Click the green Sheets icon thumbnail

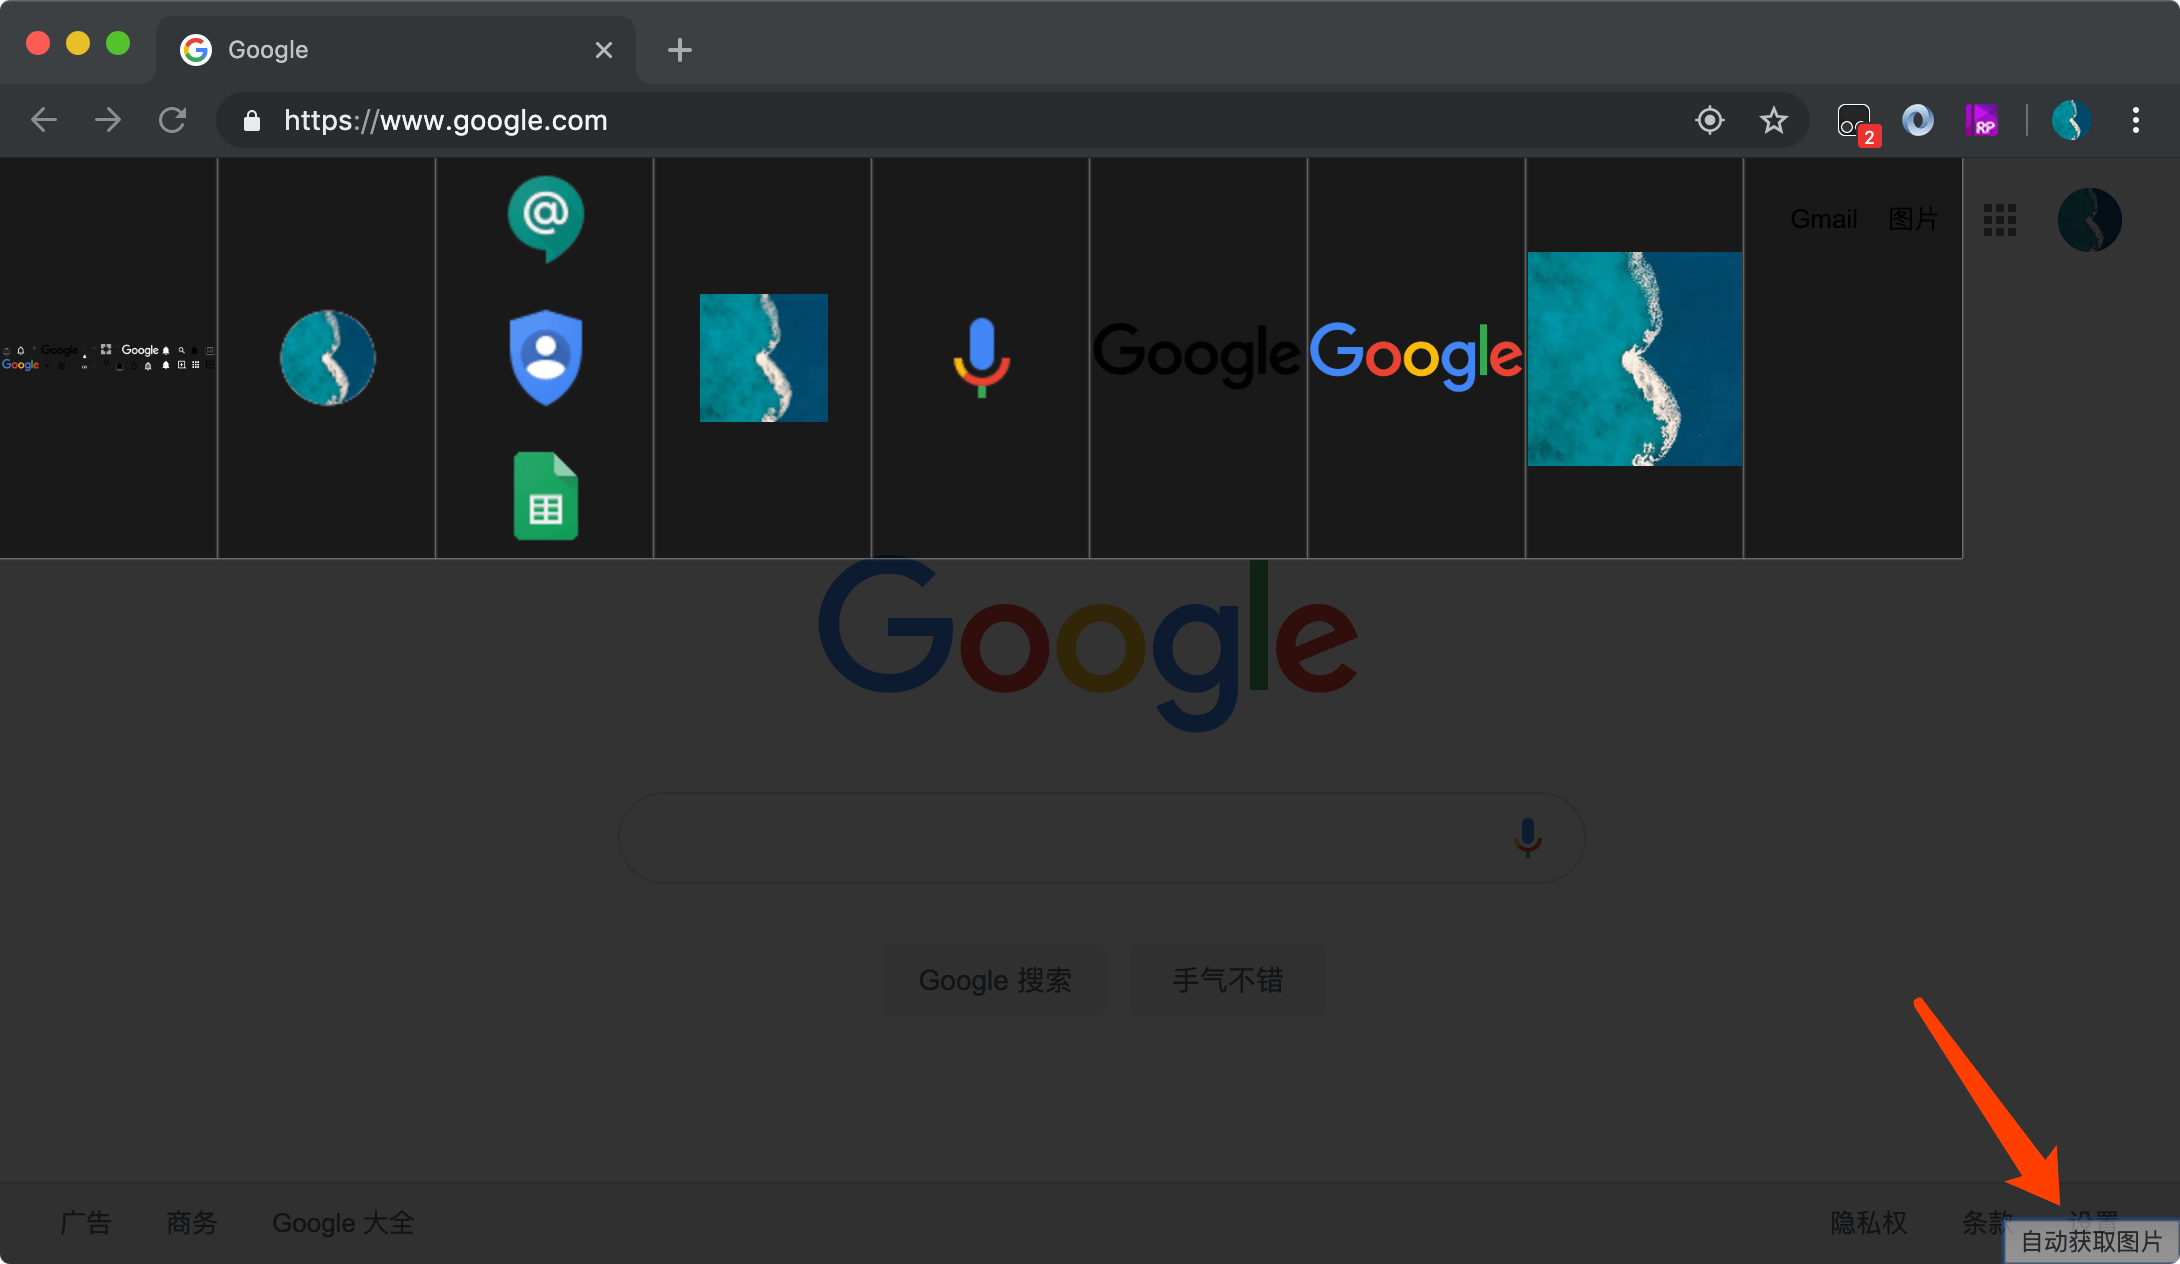pos(546,496)
